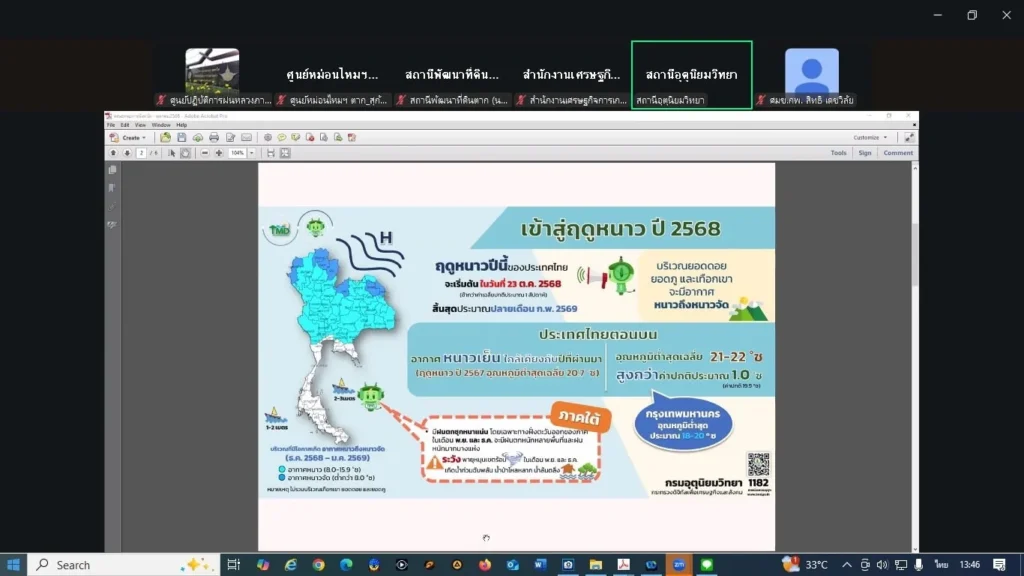Zoom out using the minus icon
Image resolution: width=1024 pixels, height=576 pixels.
(x=205, y=153)
